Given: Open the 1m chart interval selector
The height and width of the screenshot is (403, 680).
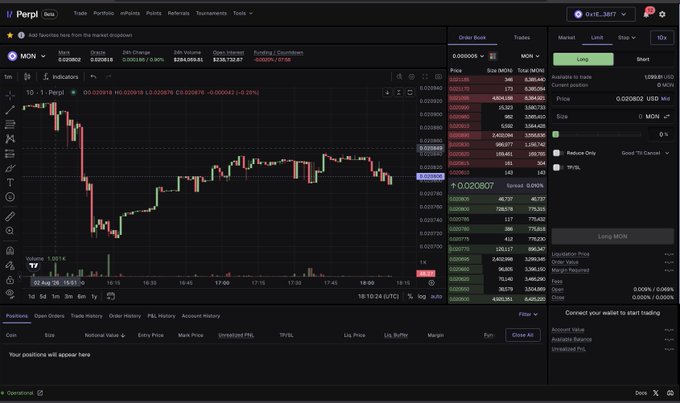Looking at the screenshot, I should click(x=8, y=77).
